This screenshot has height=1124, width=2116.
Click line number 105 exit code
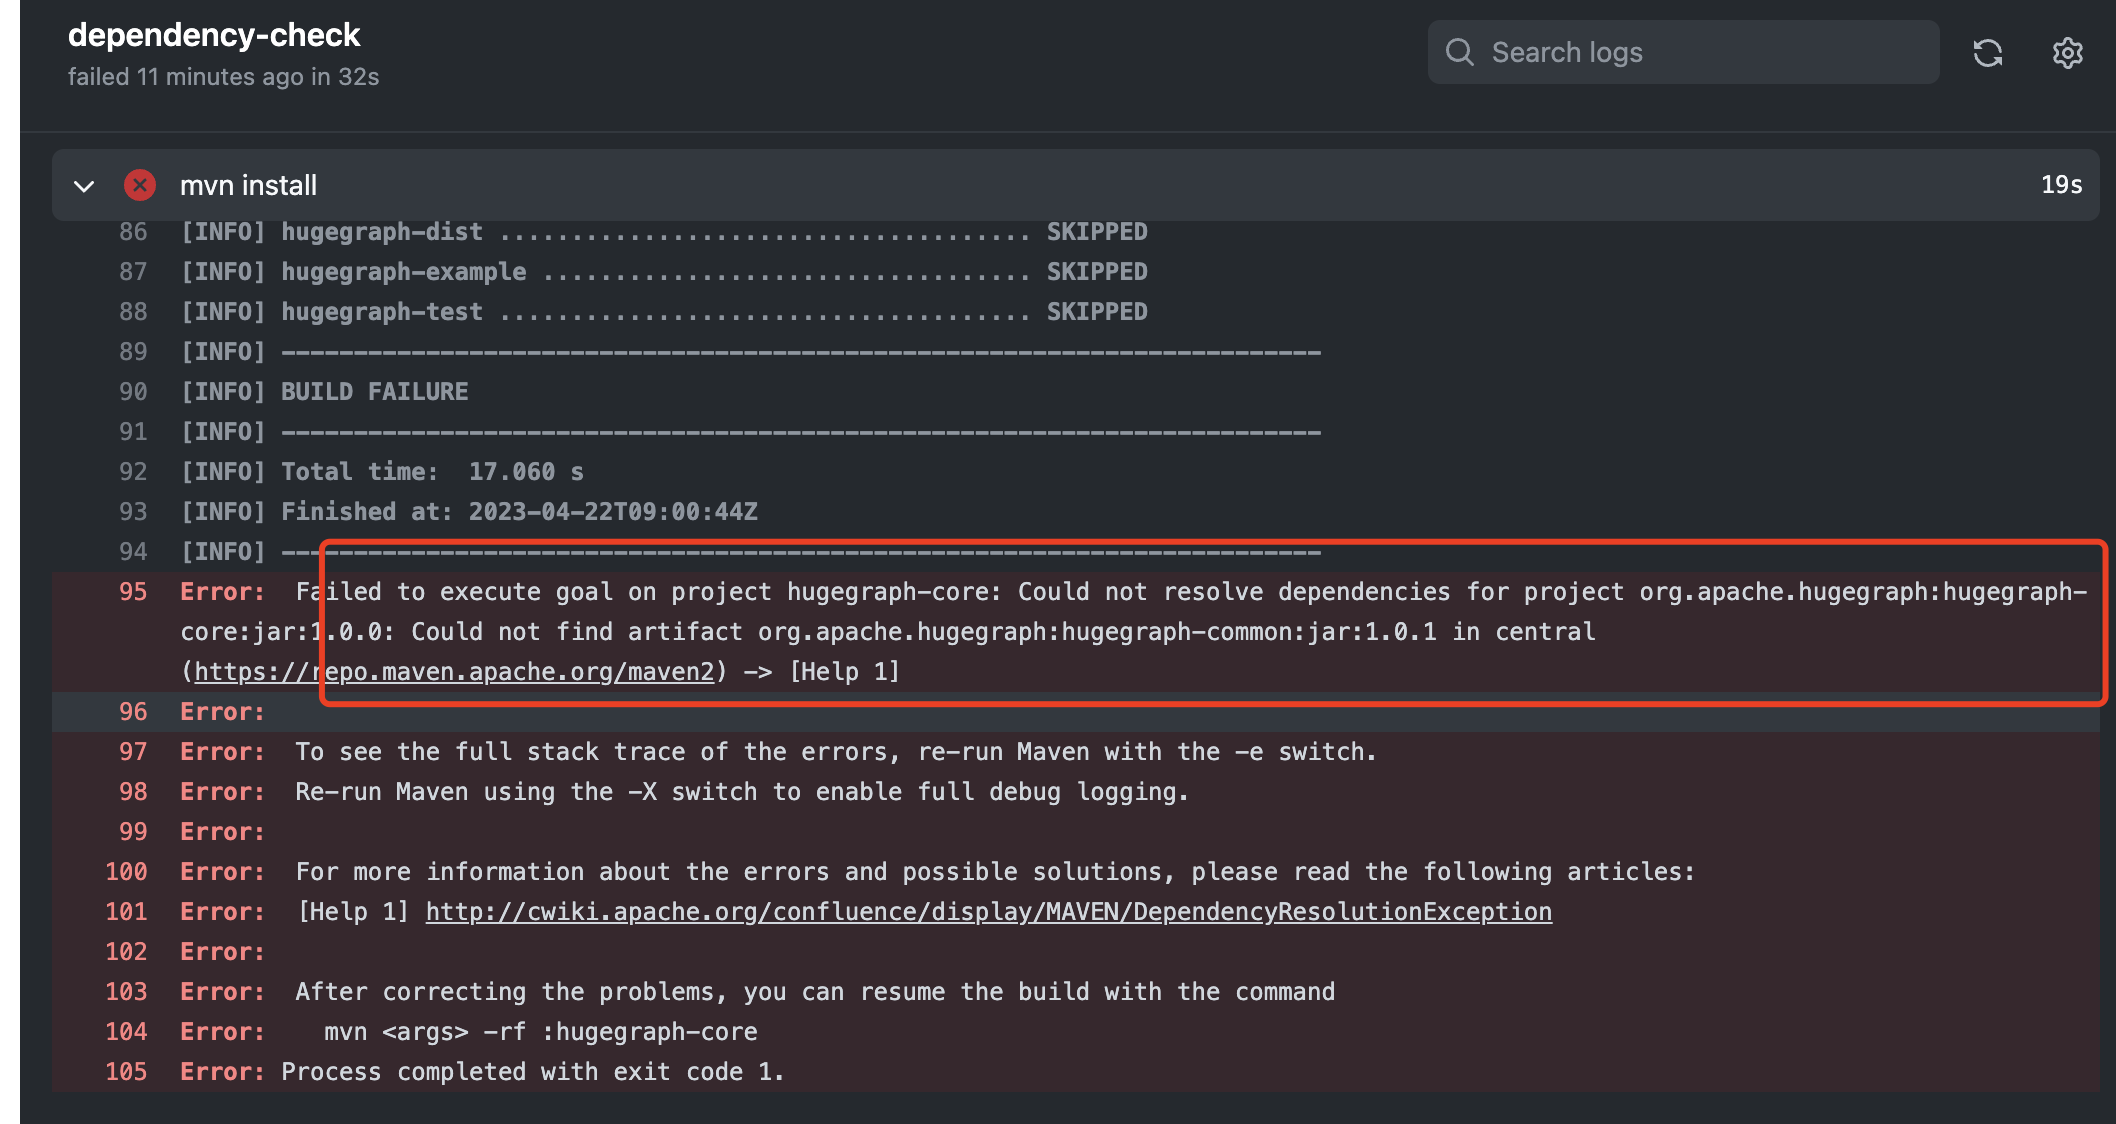[x=126, y=1072]
